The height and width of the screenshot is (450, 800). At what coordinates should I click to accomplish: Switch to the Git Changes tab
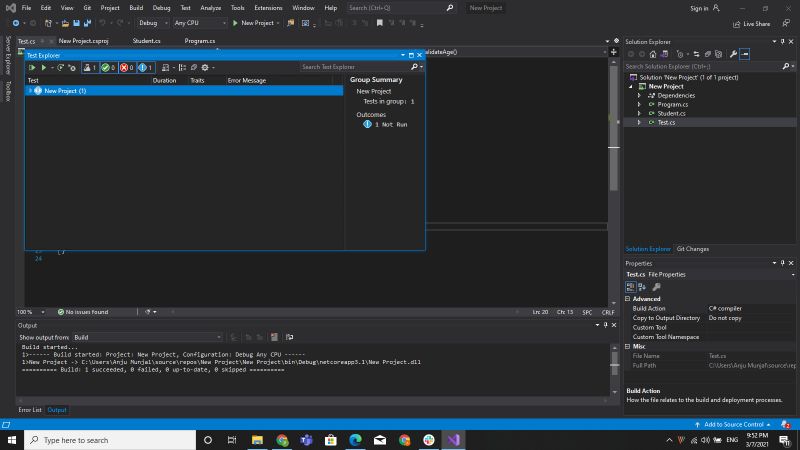tap(692, 249)
